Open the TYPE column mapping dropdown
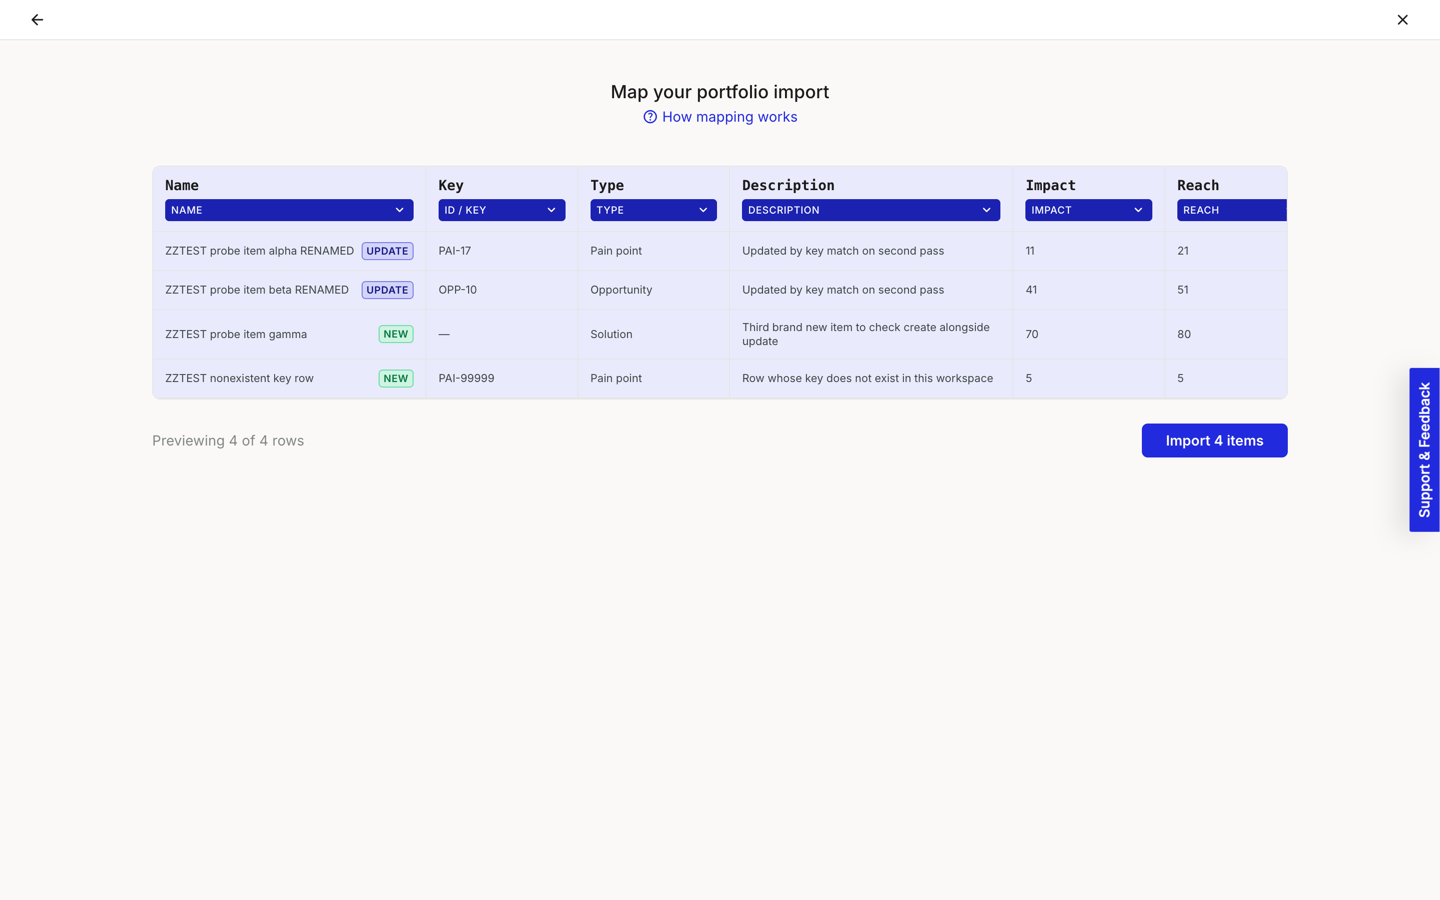 pyautogui.click(x=653, y=210)
